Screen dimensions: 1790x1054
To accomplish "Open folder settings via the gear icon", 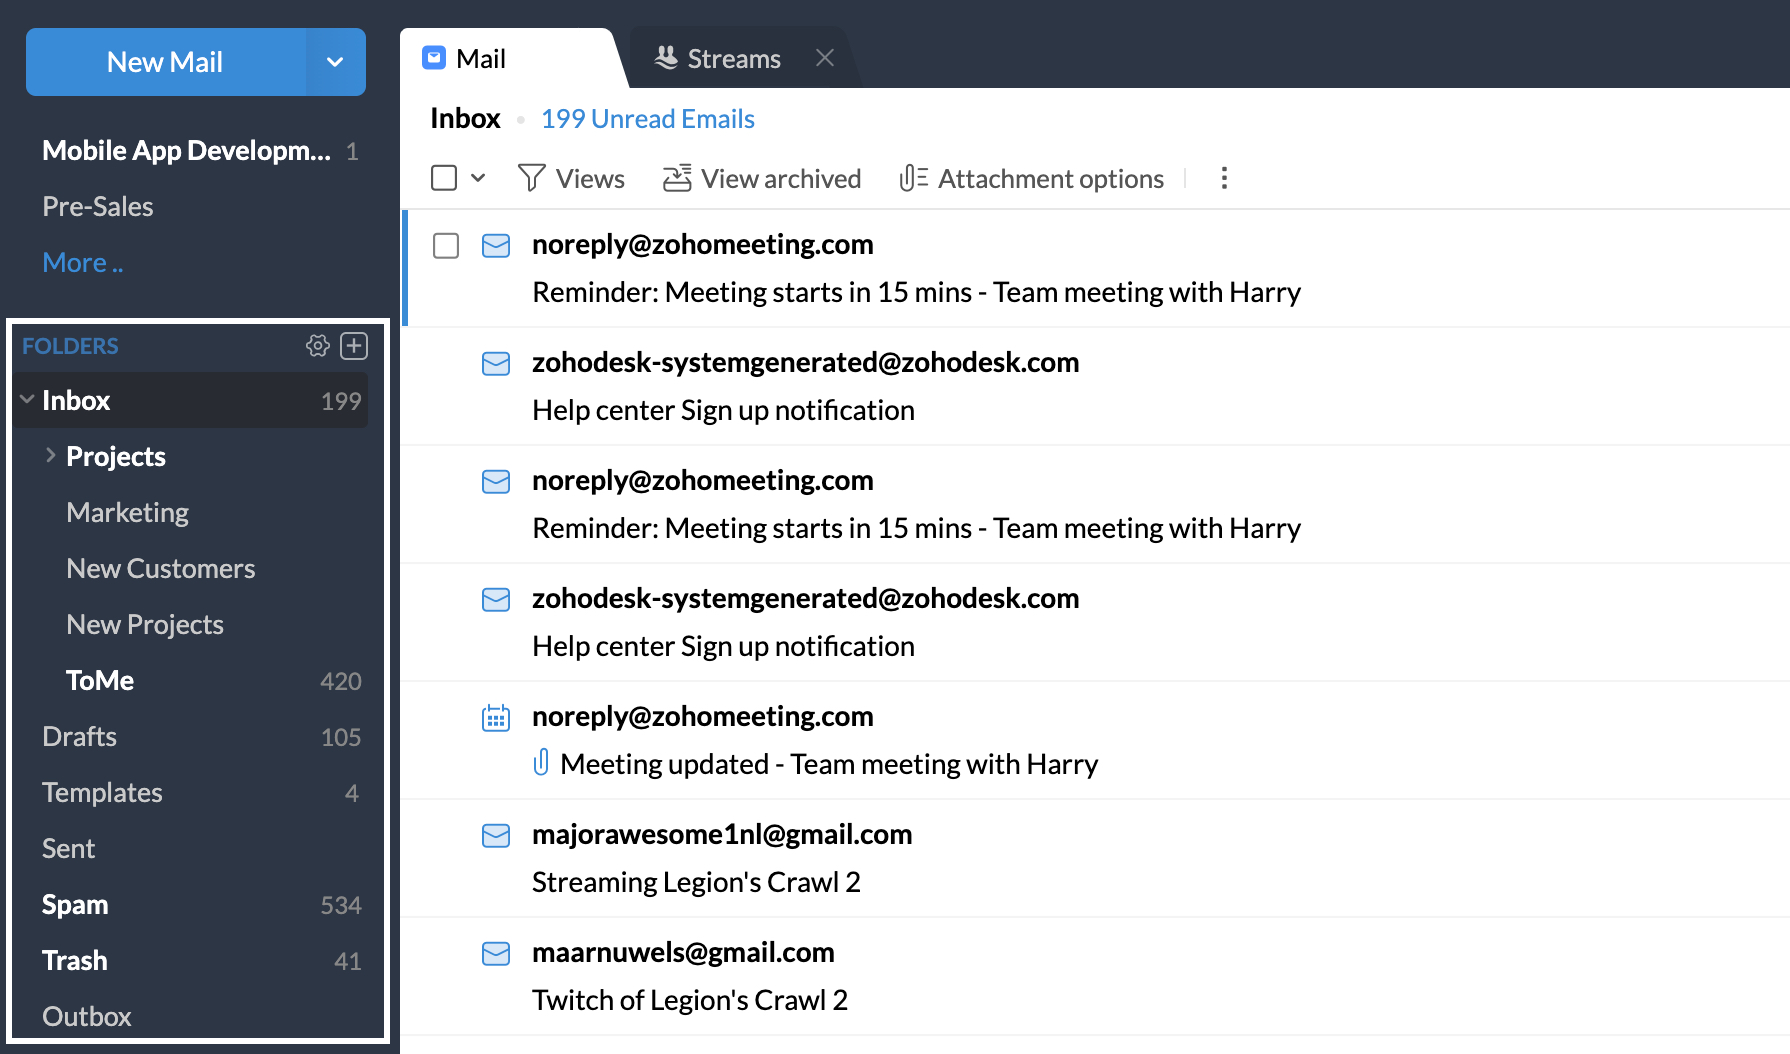I will click(x=318, y=346).
